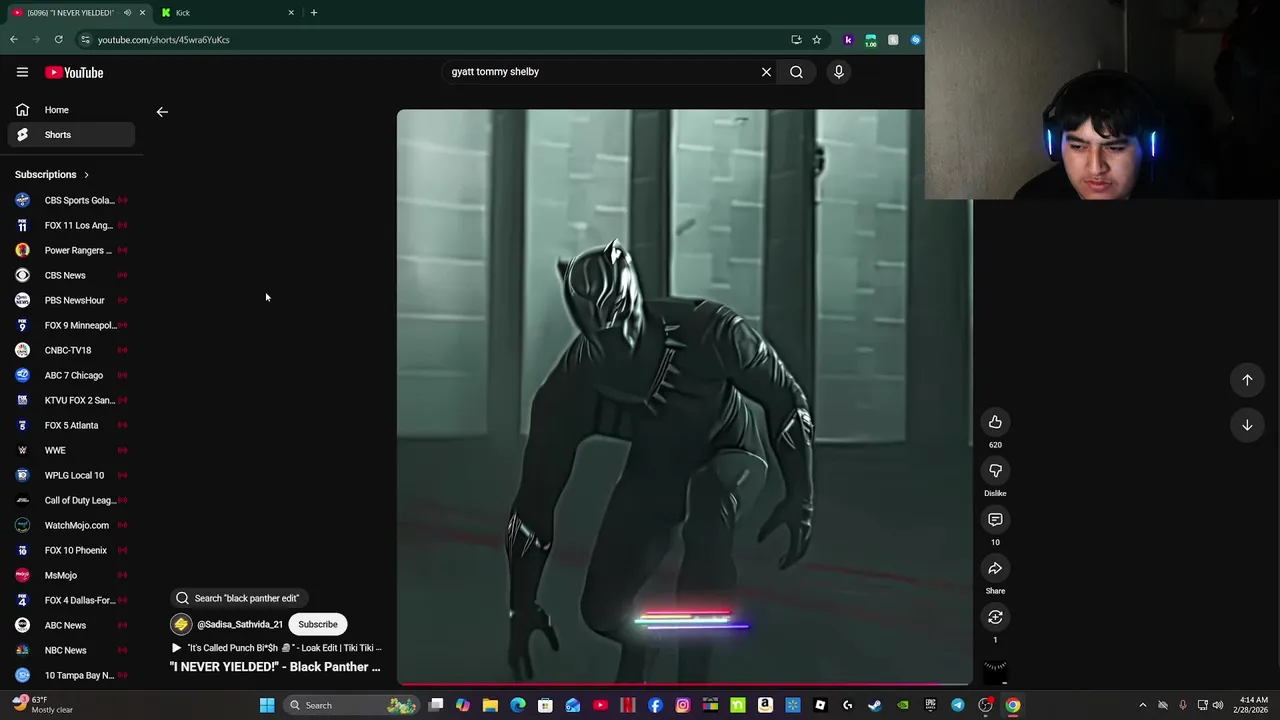Toggle the tray microphone icon
The width and height of the screenshot is (1280, 720).
pyautogui.click(x=1183, y=705)
